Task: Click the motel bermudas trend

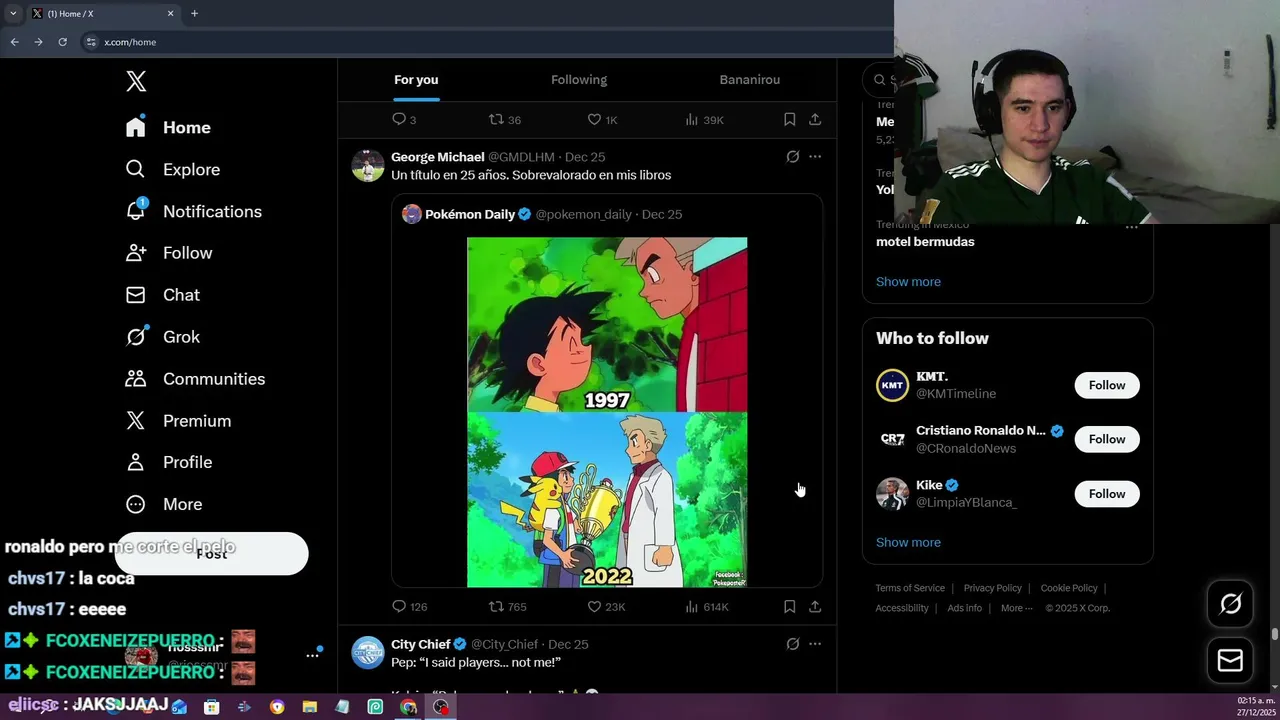Action: (925, 241)
